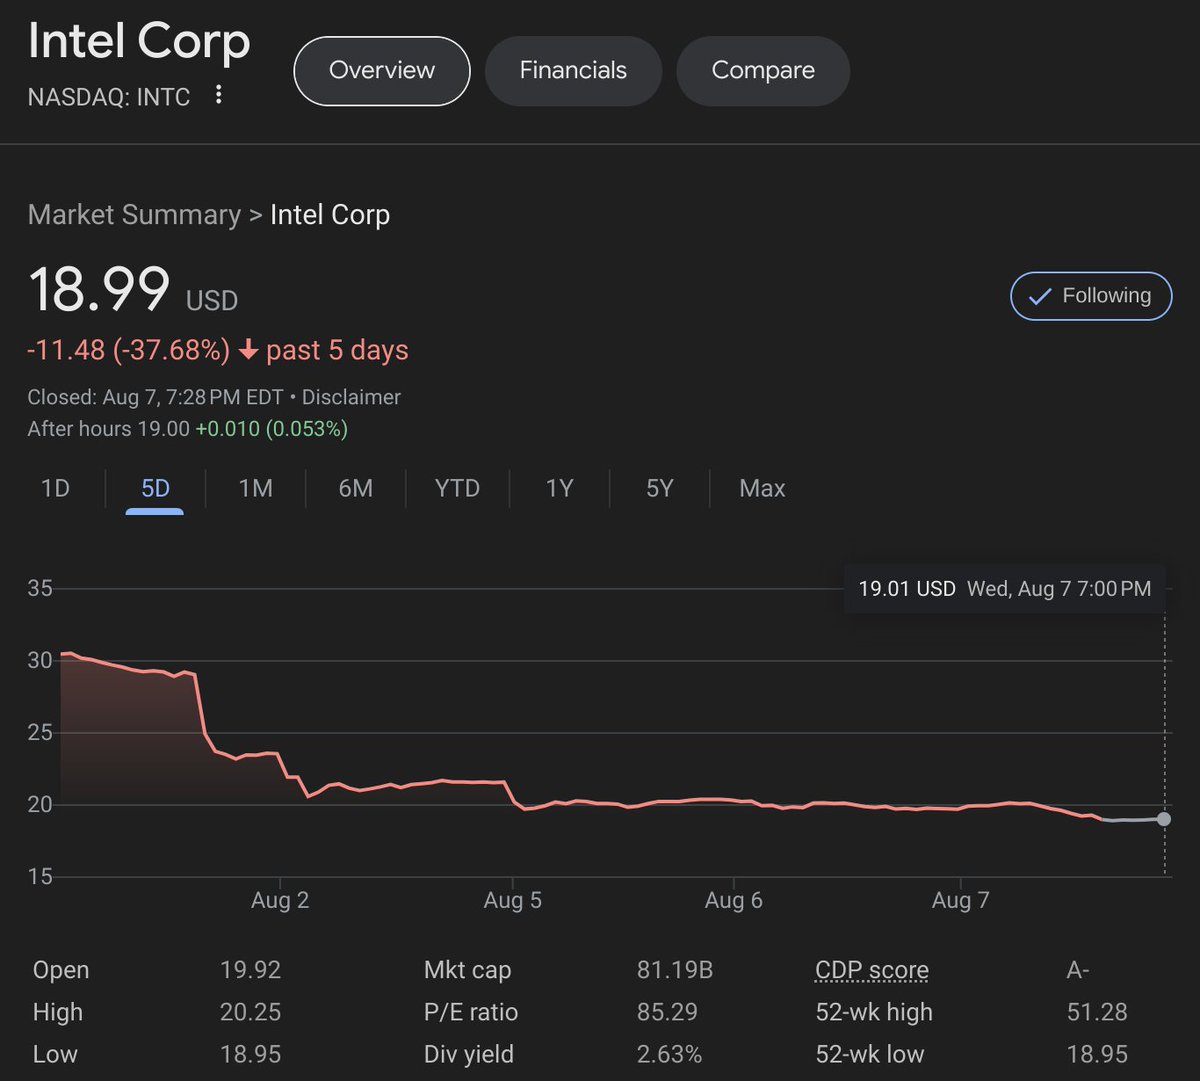The height and width of the screenshot is (1081, 1200).
Task: Click the CDP score label
Action: [x=872, y=970]
